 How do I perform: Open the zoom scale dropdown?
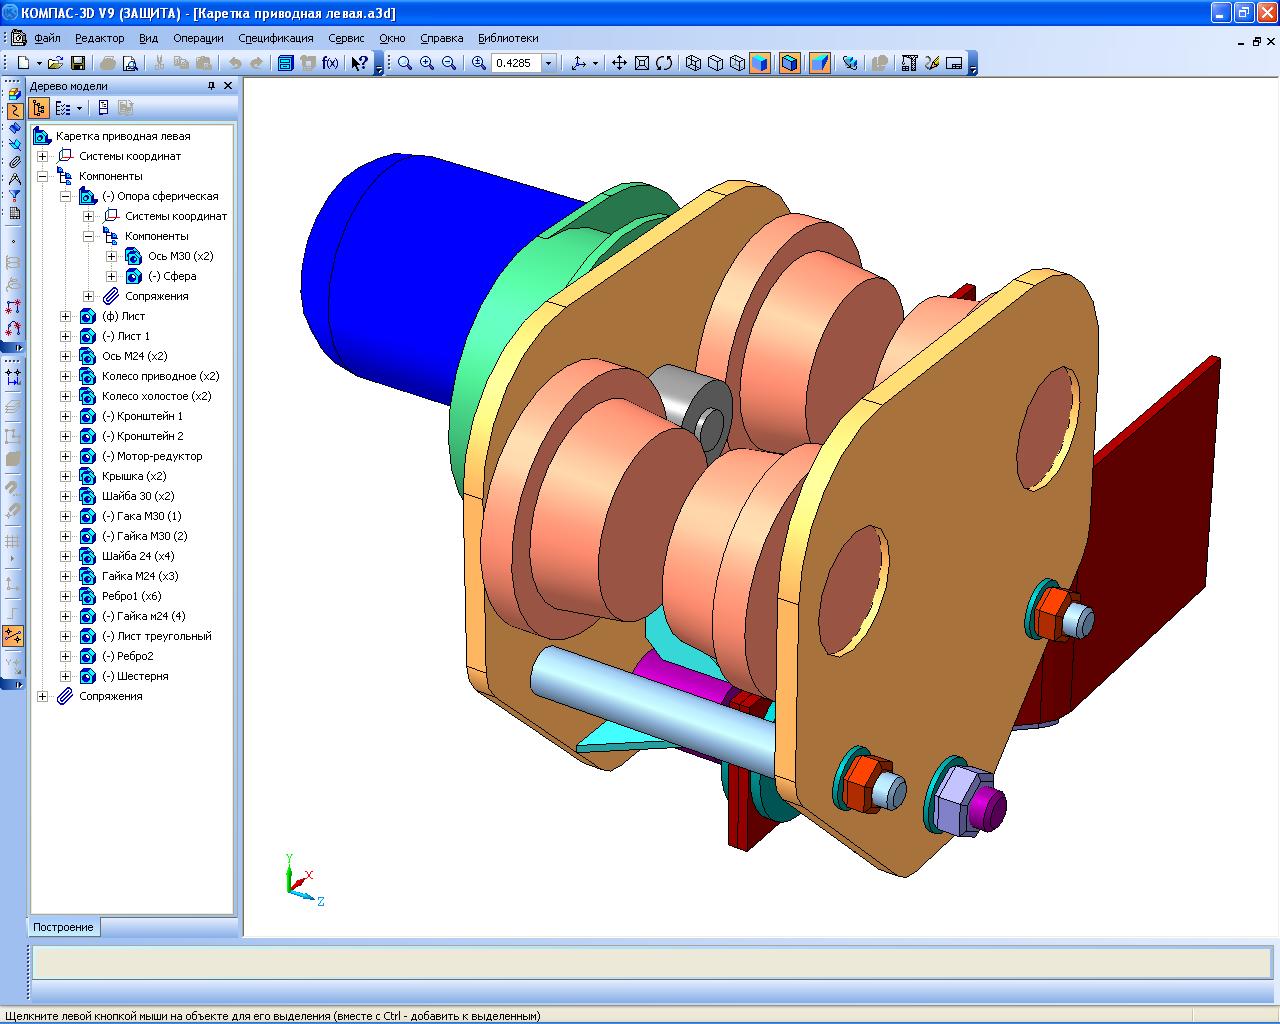(x=548, y=63)
